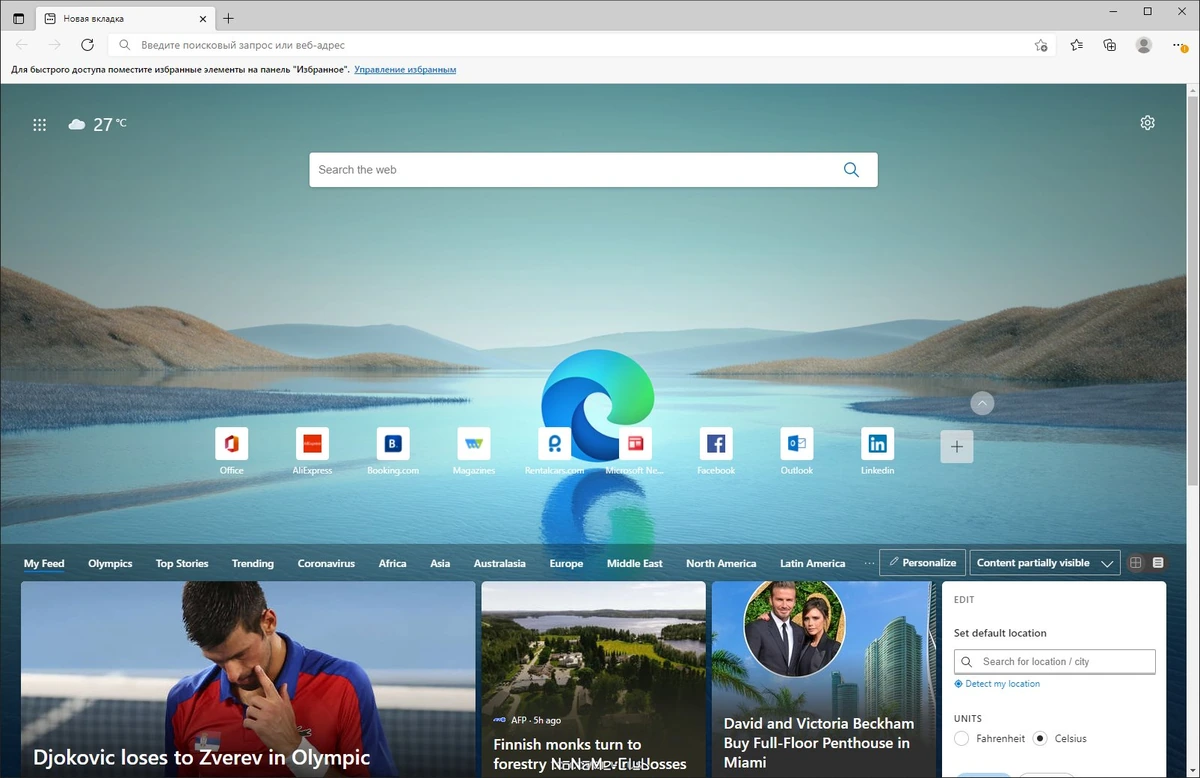The image size is (1200, 778).
Task: Add a new quick link tile
Action: (x=957, y=447)
